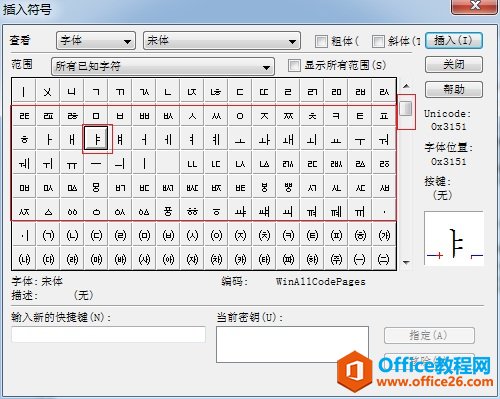Pick the ㄴ character cell
Image resolution: width=500 pixels, height=399 pixels.
[x=168, y=92]
